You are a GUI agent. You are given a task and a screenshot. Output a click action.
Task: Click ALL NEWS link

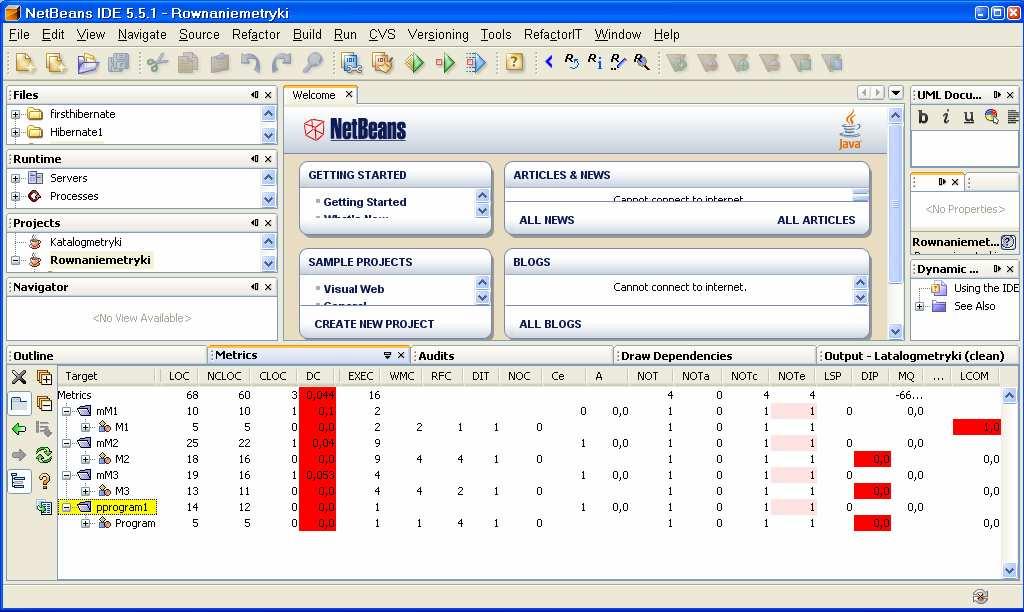tap(547, 220)
